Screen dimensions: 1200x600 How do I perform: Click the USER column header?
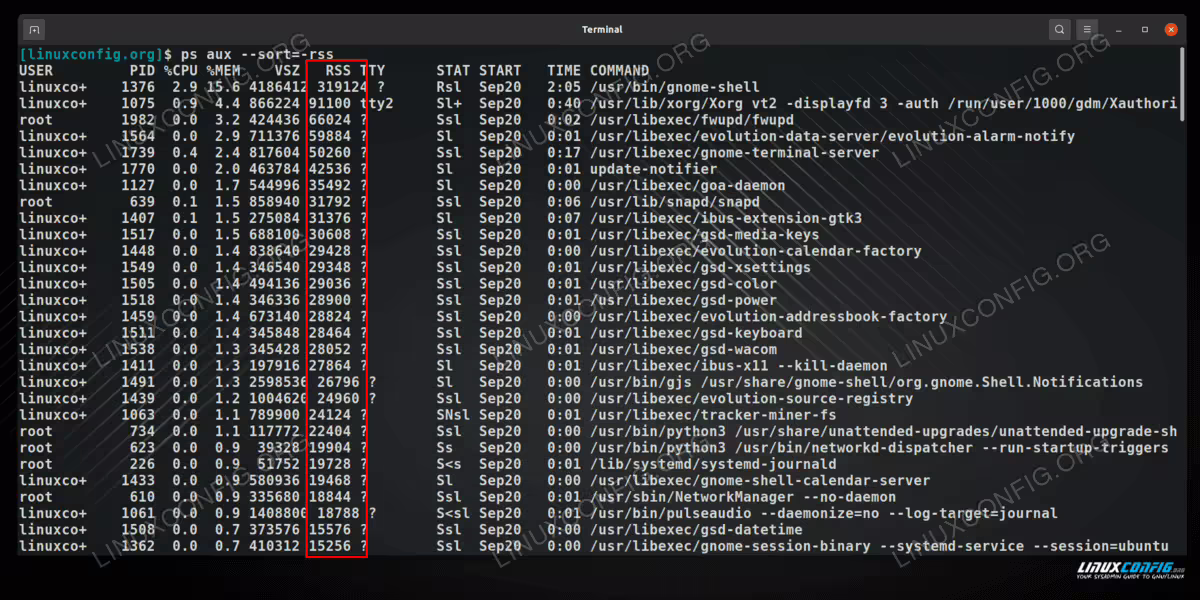(x=36, y=71)
